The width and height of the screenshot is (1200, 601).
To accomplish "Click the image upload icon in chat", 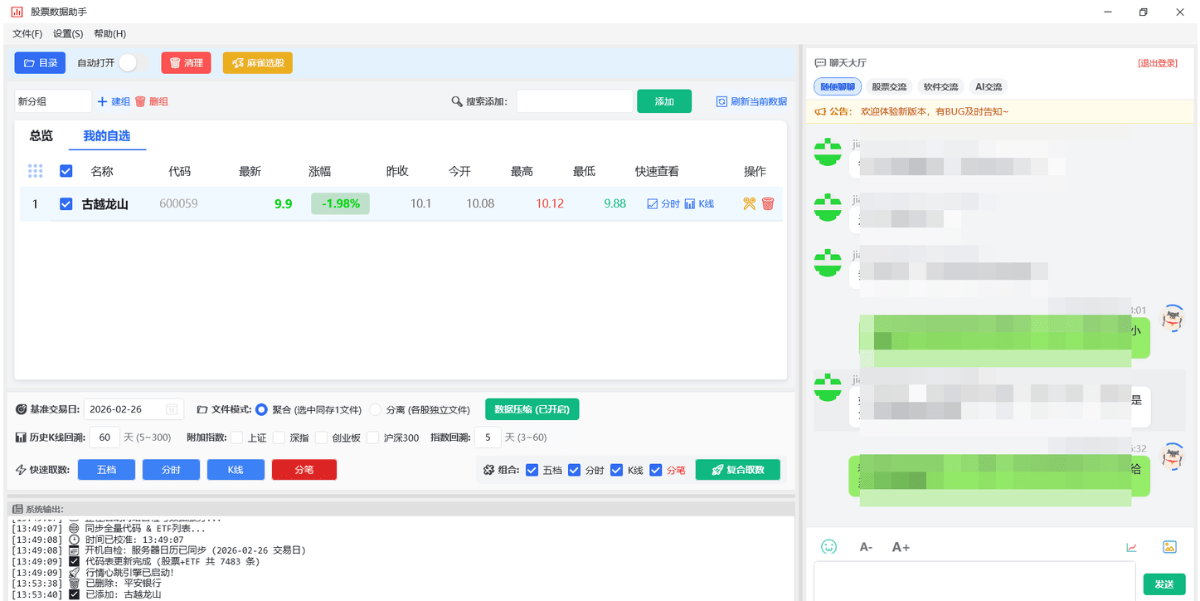I will point(1169,547).
